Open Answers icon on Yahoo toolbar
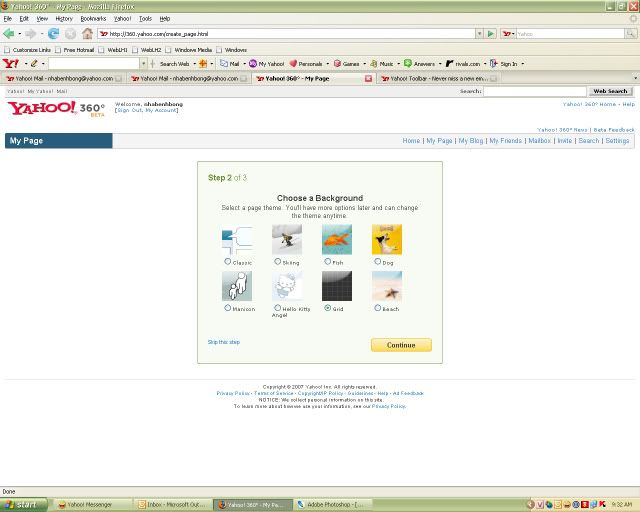Image resolution: width=640 pixels, height=512 pixels. pyautogui.click(x=407, y=63)
